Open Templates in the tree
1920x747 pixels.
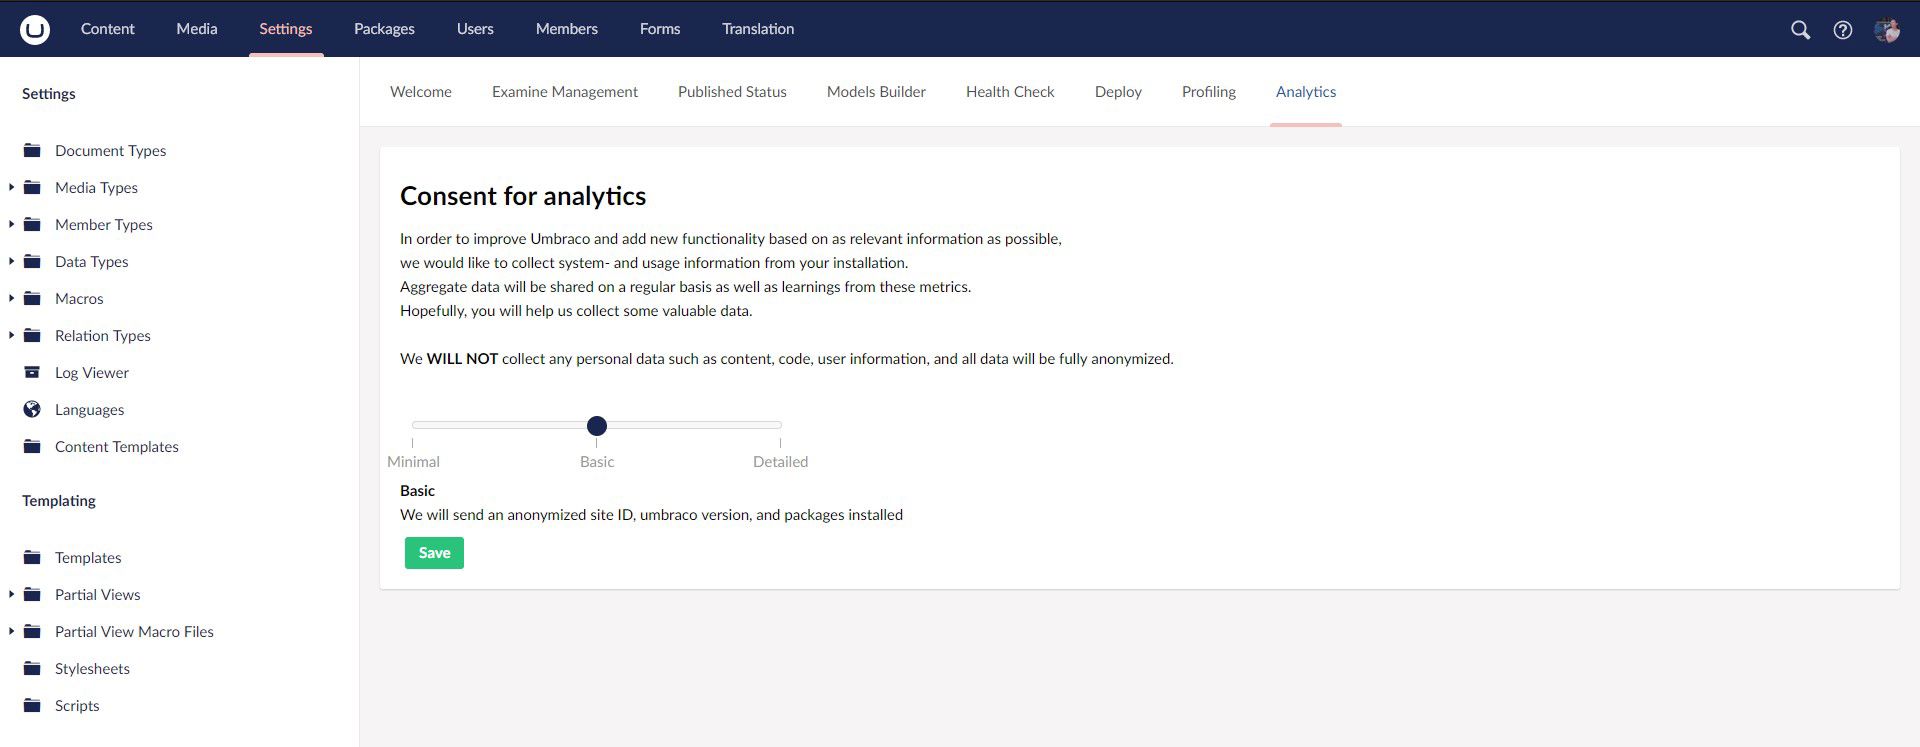point(88,558)
